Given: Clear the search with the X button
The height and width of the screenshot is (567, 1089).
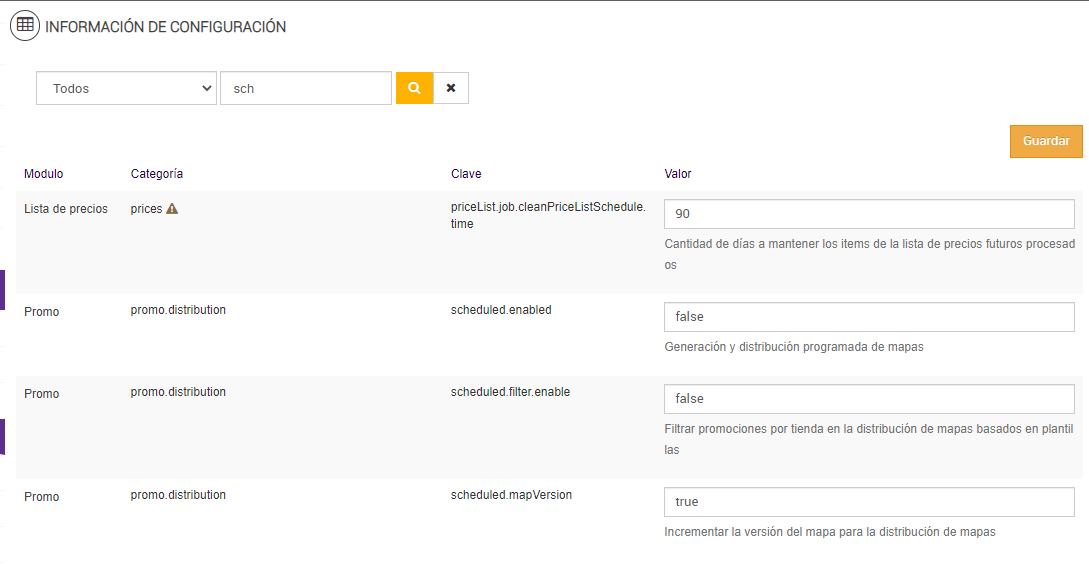Looking at the screenshot, I should tap(451, 88).
